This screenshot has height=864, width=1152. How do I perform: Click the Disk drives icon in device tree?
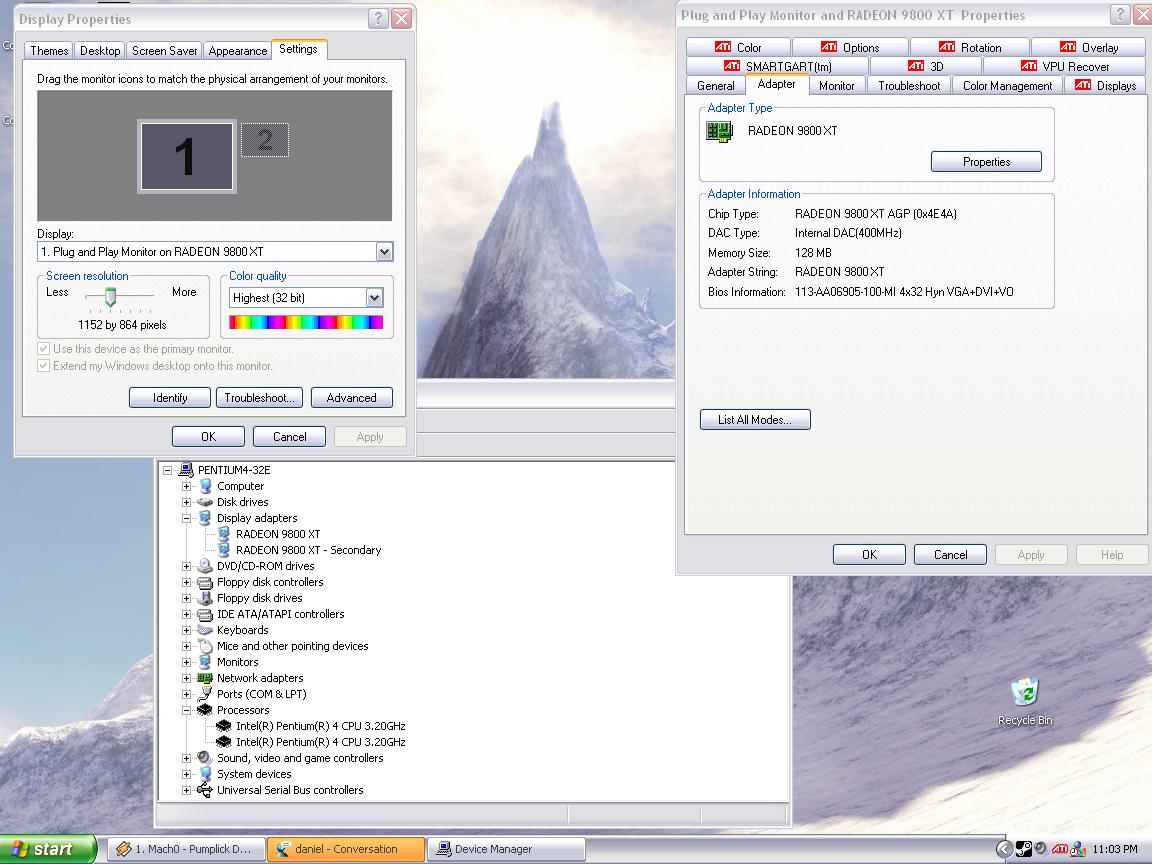coord(205,502)
